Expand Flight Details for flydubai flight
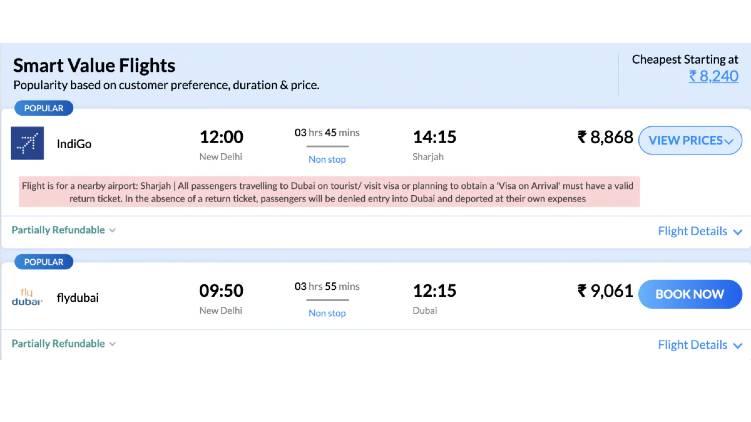 tap(700, 345)
